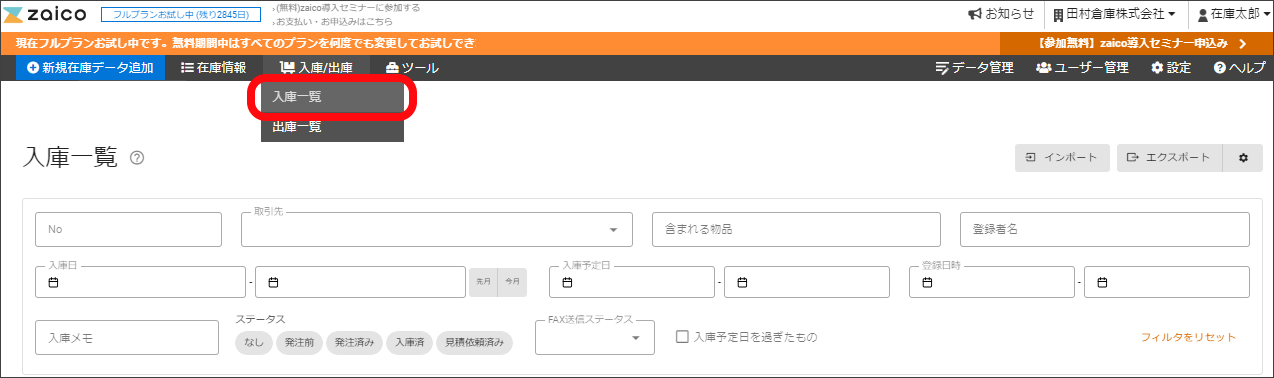Open the gear settings next to エクスポート
This screenshot has height=378, width=1274.
coord(1243,158)
